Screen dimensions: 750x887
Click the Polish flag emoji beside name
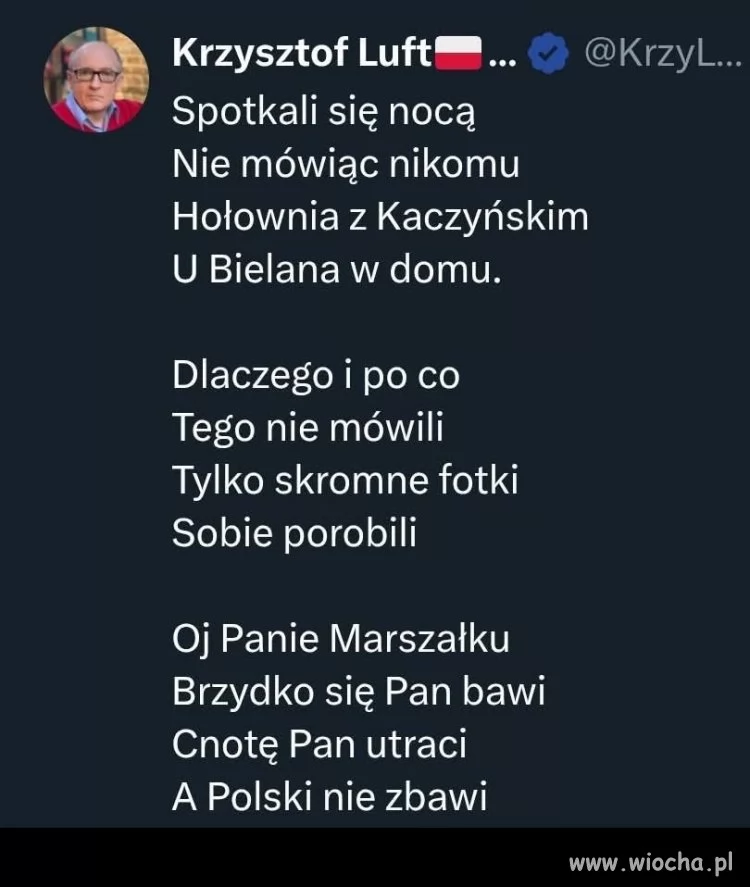(x=458, y=53)
